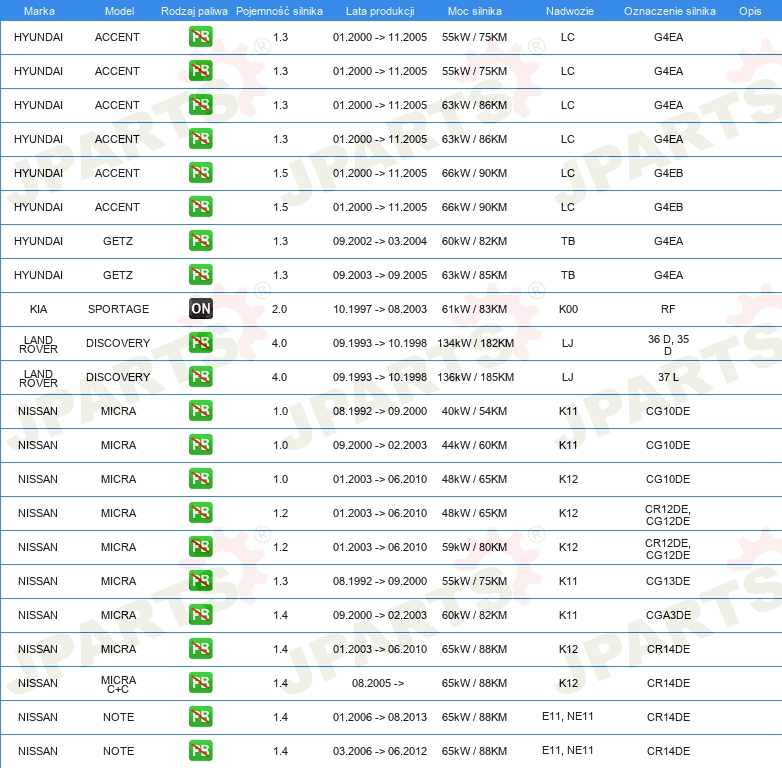
Task: Click the engine code 36 D, 35 D
Action: [x=668, y=345]
